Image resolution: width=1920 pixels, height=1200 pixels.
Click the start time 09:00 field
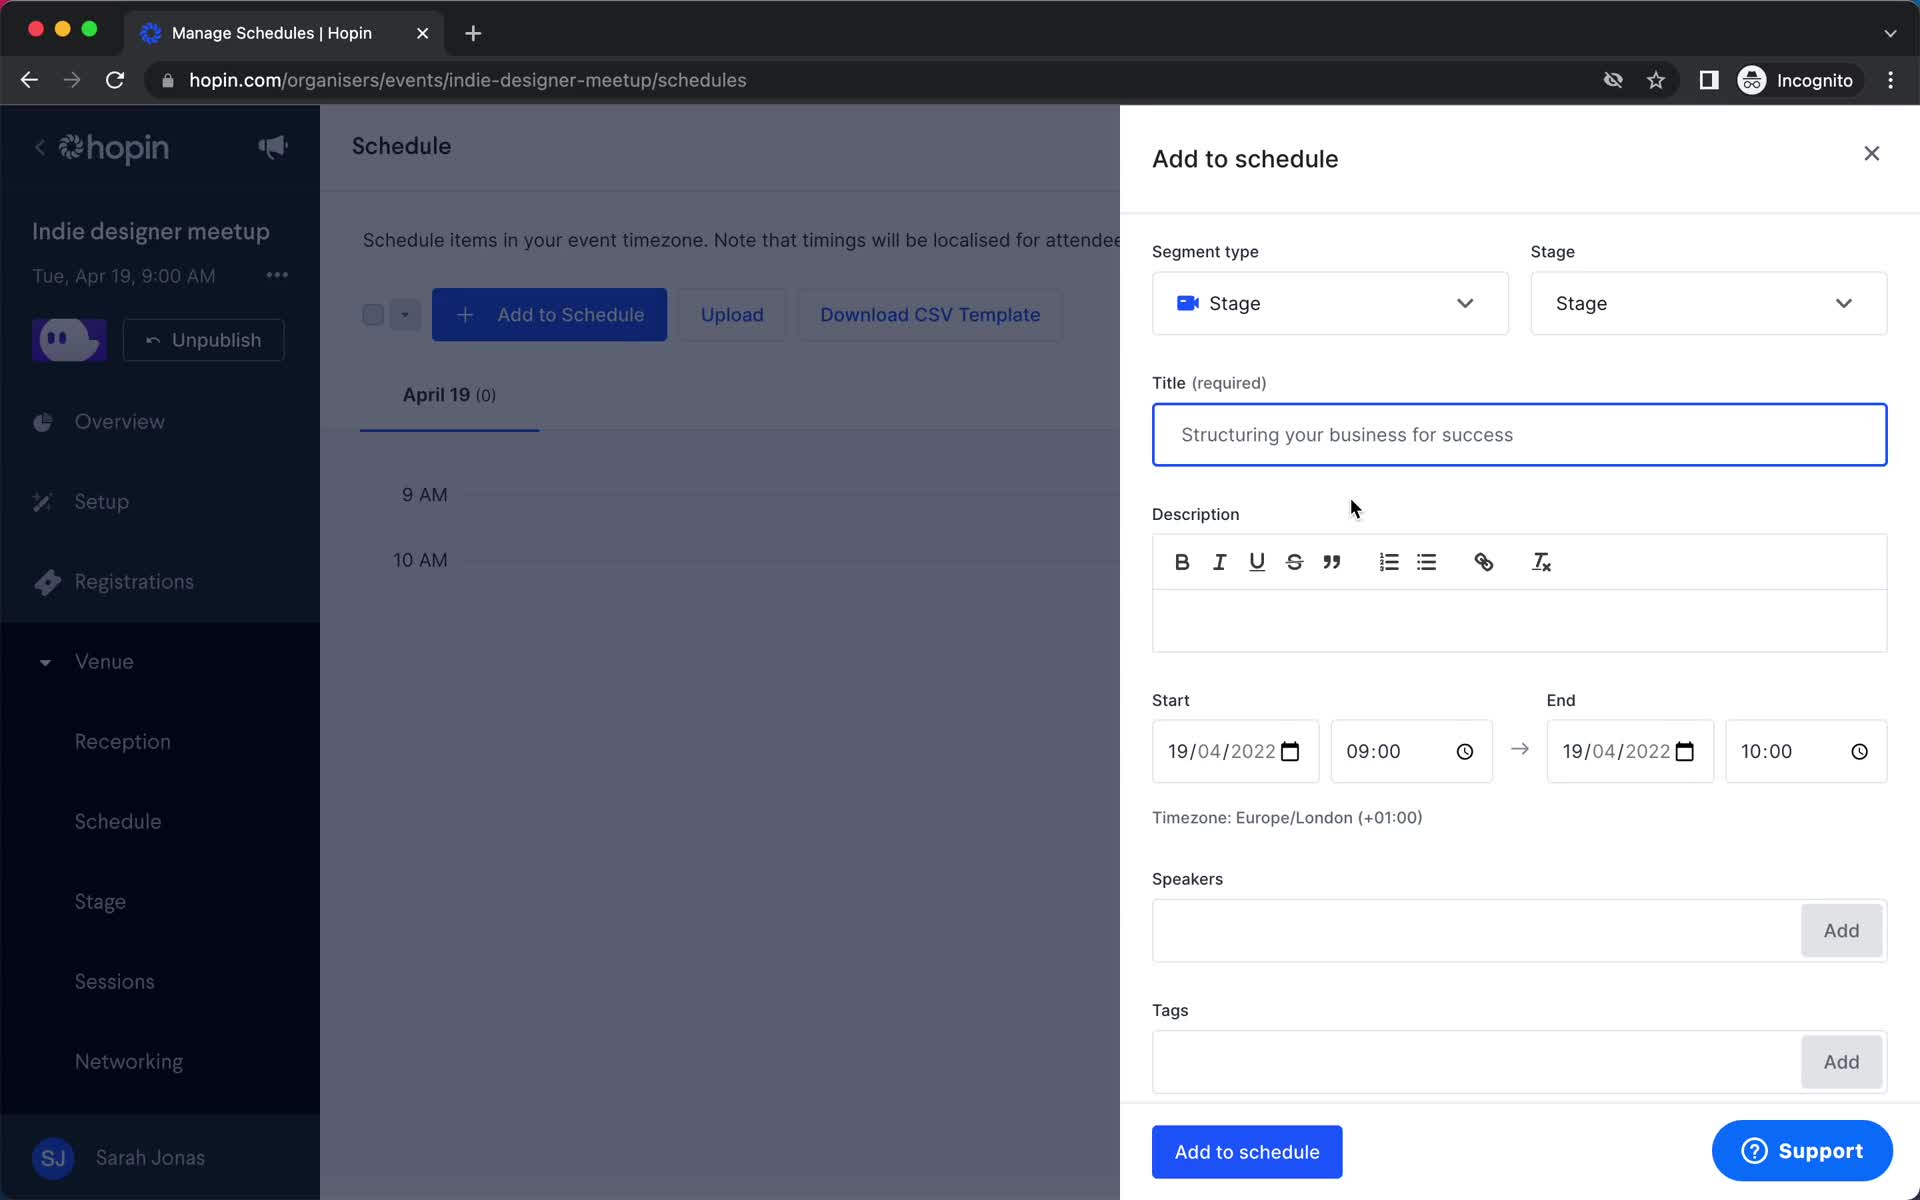pos(1411,751)
